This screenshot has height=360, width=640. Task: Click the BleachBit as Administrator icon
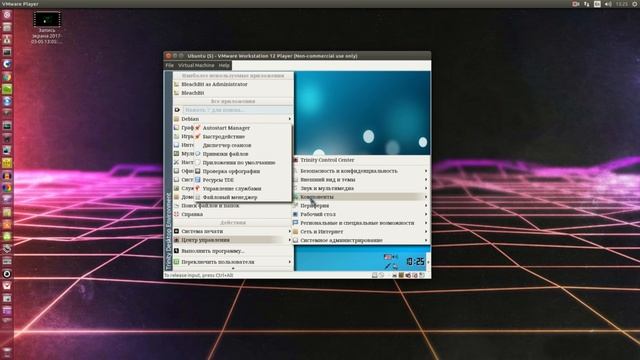(177, 84)
